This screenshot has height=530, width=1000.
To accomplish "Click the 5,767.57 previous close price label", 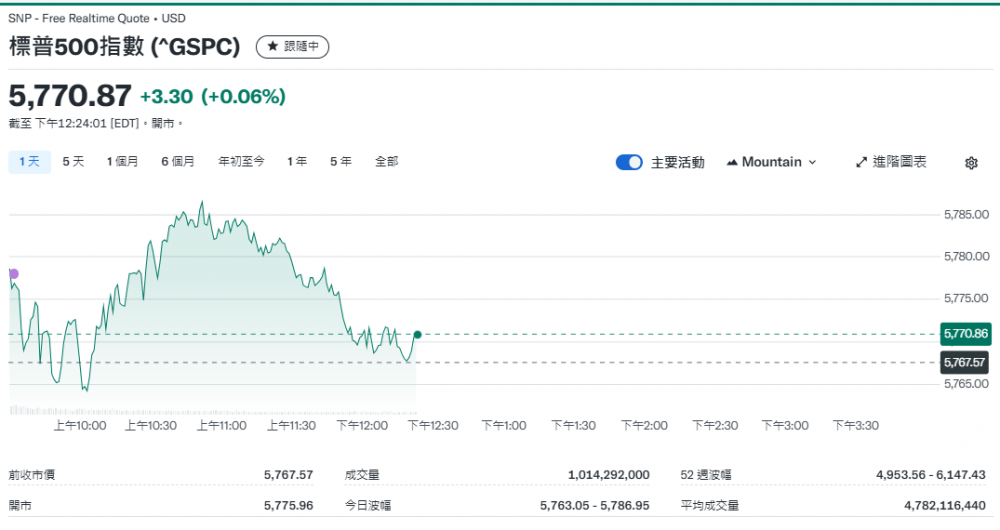I will pyautogui.click(x=965, y=363).
